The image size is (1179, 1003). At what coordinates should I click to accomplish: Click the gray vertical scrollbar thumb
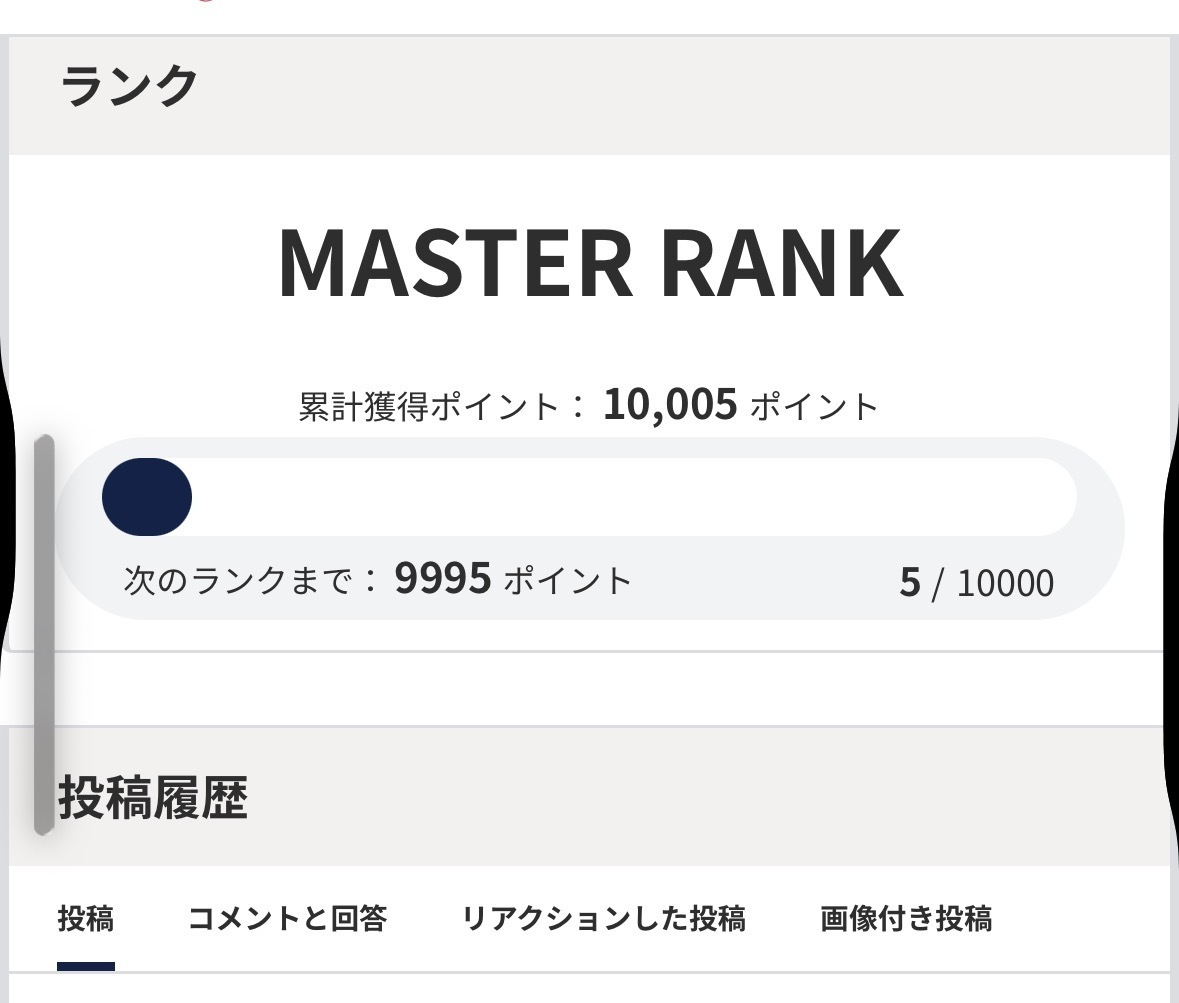coord(44,634)
